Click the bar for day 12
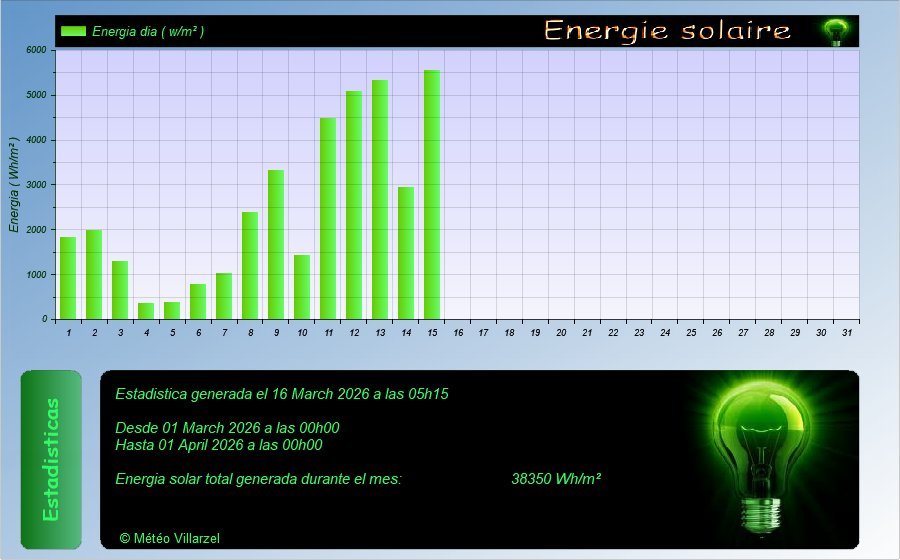Image resolution: width=900 pixels, height=560 pixels. tap(354, 205)
